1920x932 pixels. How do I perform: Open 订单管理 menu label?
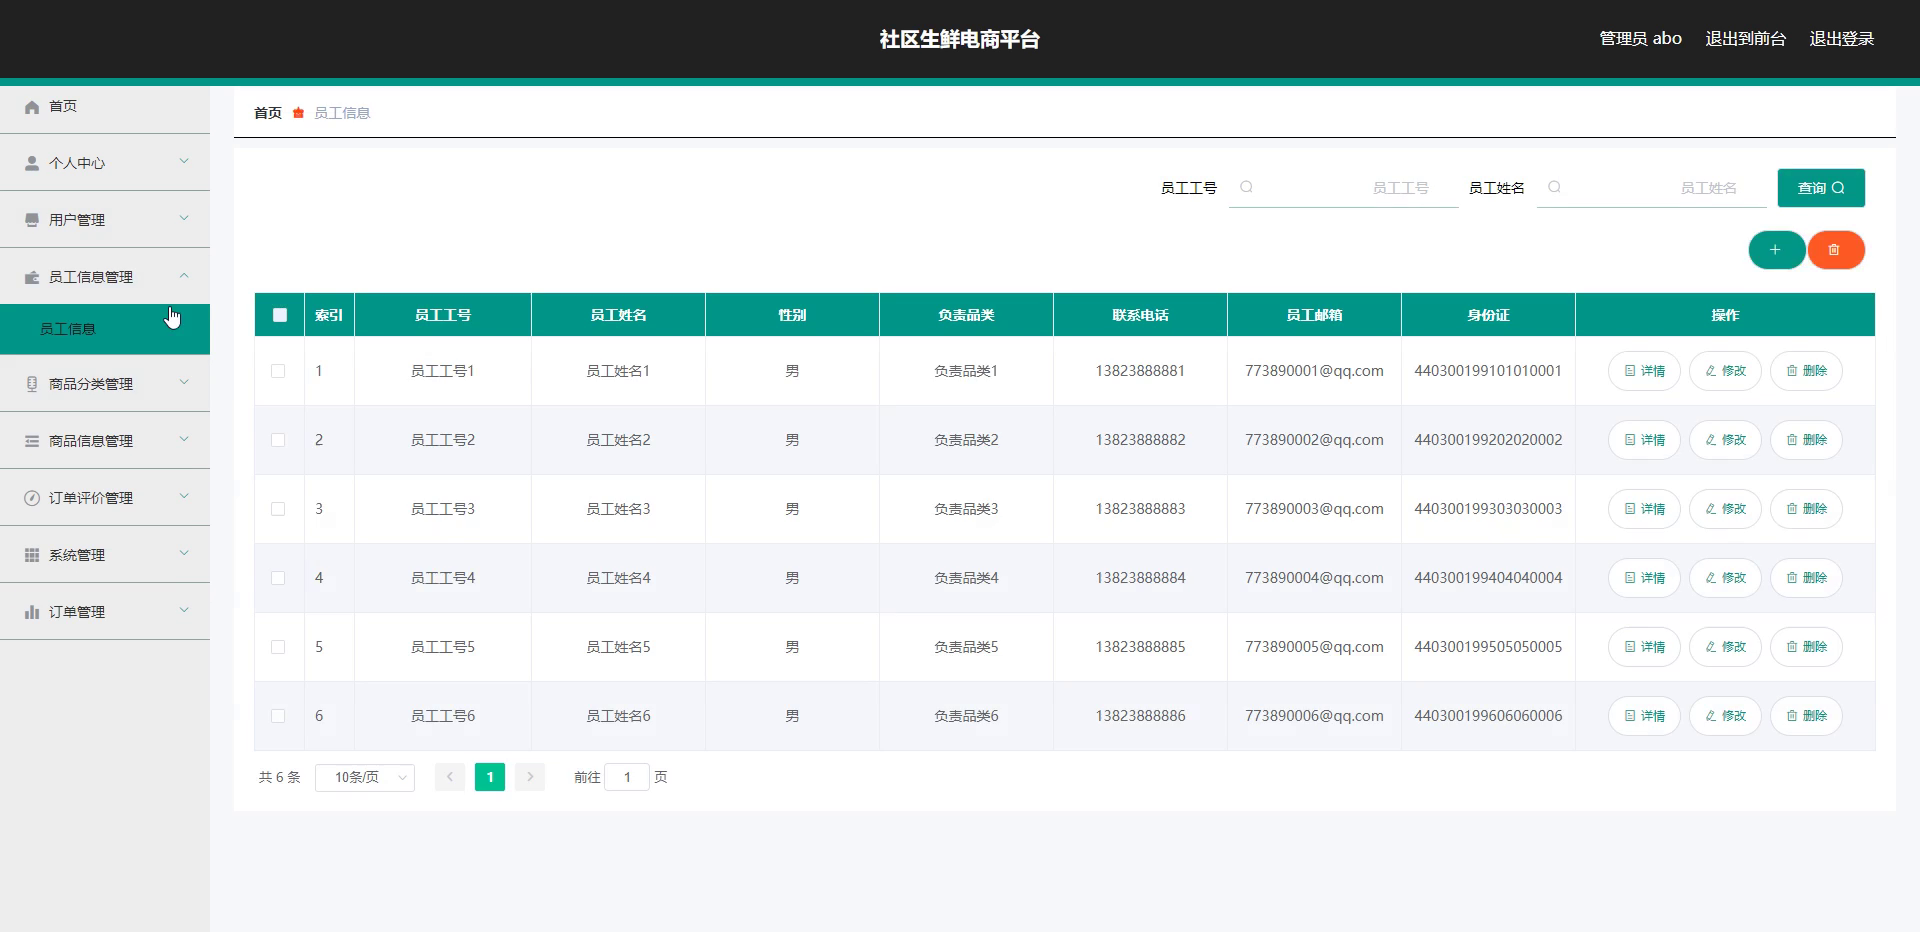point(77,612)
